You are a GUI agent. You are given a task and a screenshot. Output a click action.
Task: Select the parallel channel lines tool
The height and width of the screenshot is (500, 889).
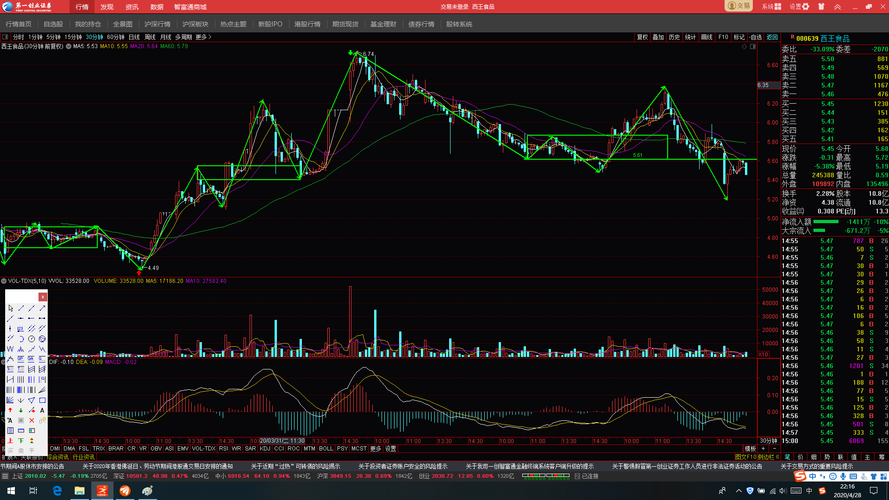click(31, 328)
